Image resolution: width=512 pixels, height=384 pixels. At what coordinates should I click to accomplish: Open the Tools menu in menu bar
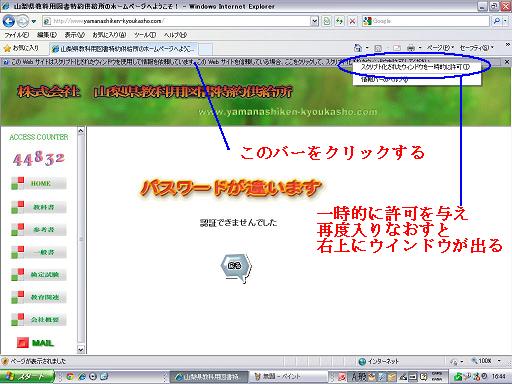pos(145,35)
